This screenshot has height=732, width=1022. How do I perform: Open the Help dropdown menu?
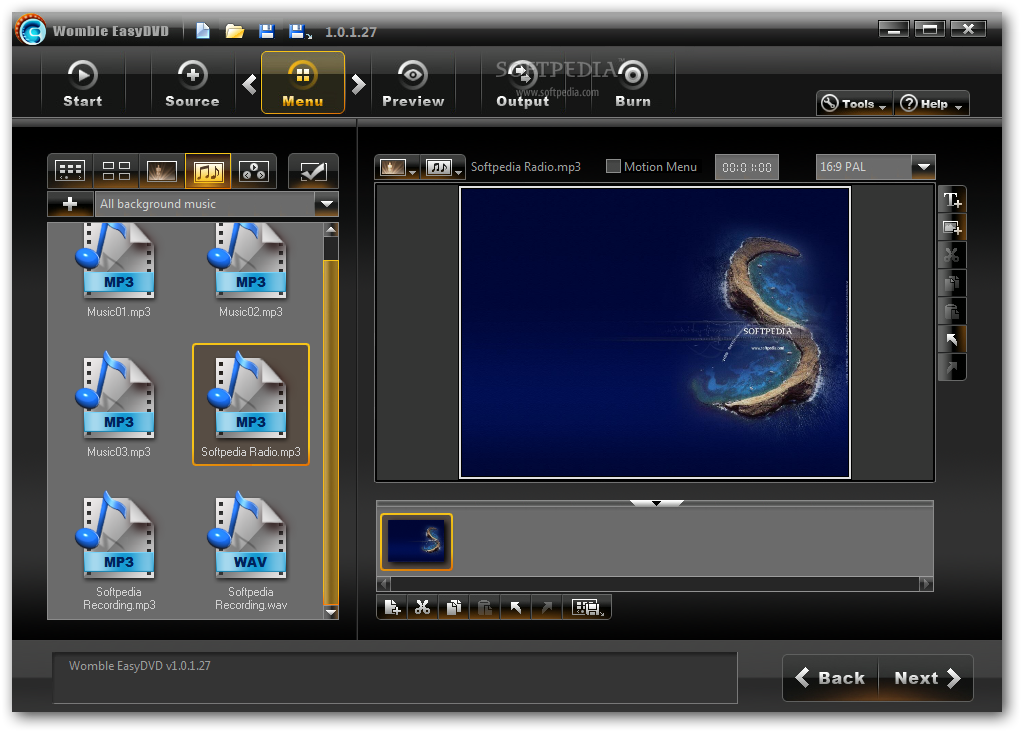(x=931, y=104)
